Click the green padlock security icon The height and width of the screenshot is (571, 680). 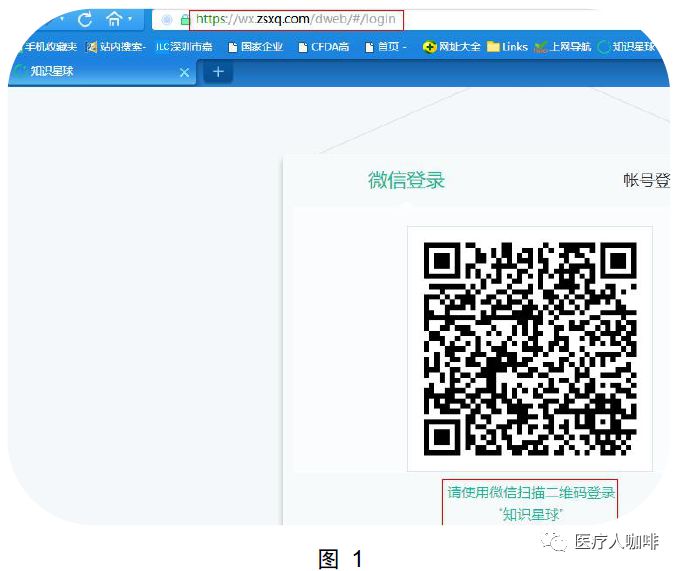coord(185,19)
